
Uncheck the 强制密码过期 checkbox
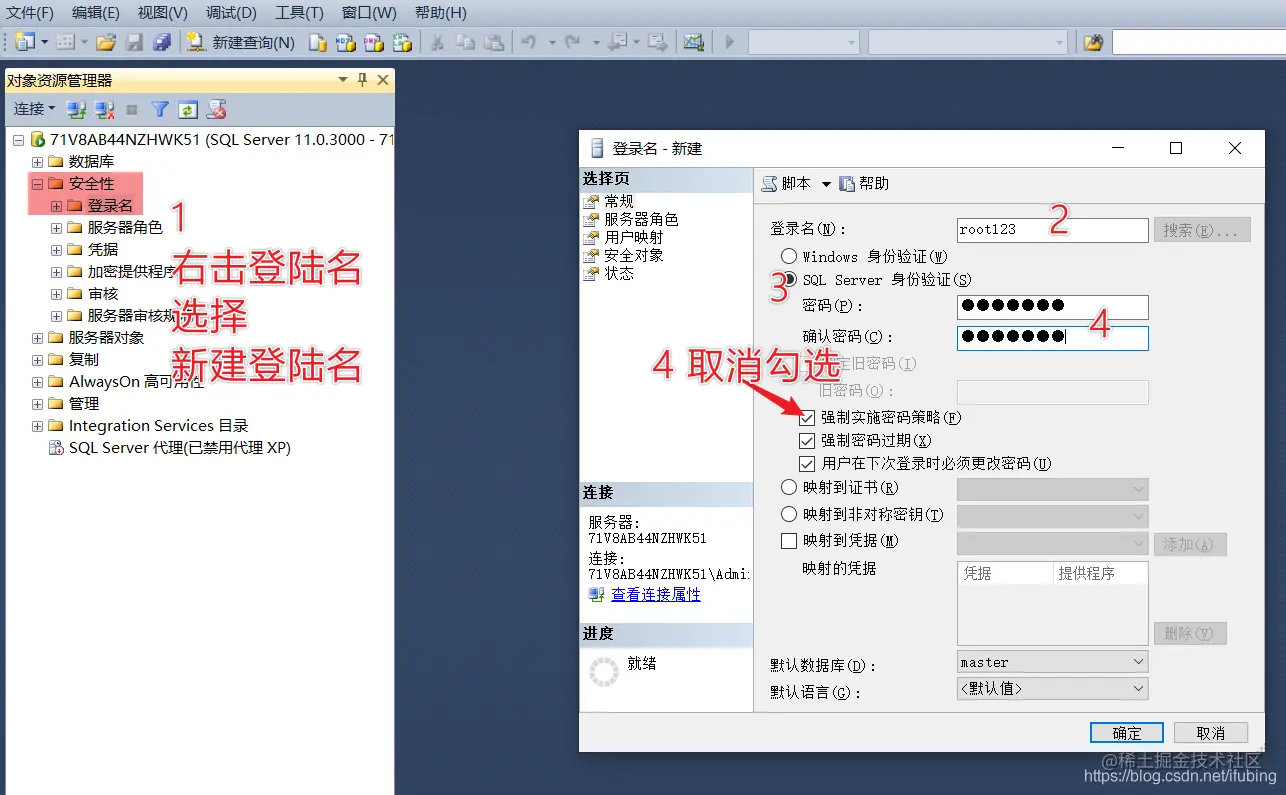pos(807,440)
